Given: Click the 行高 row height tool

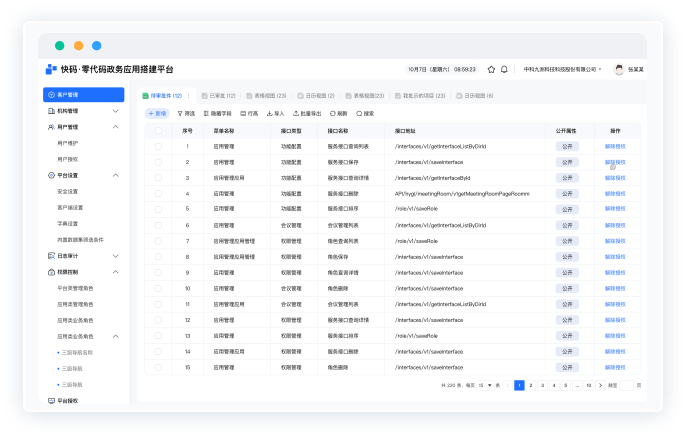Looking at the screenshot, I should [x=249, y=114].
